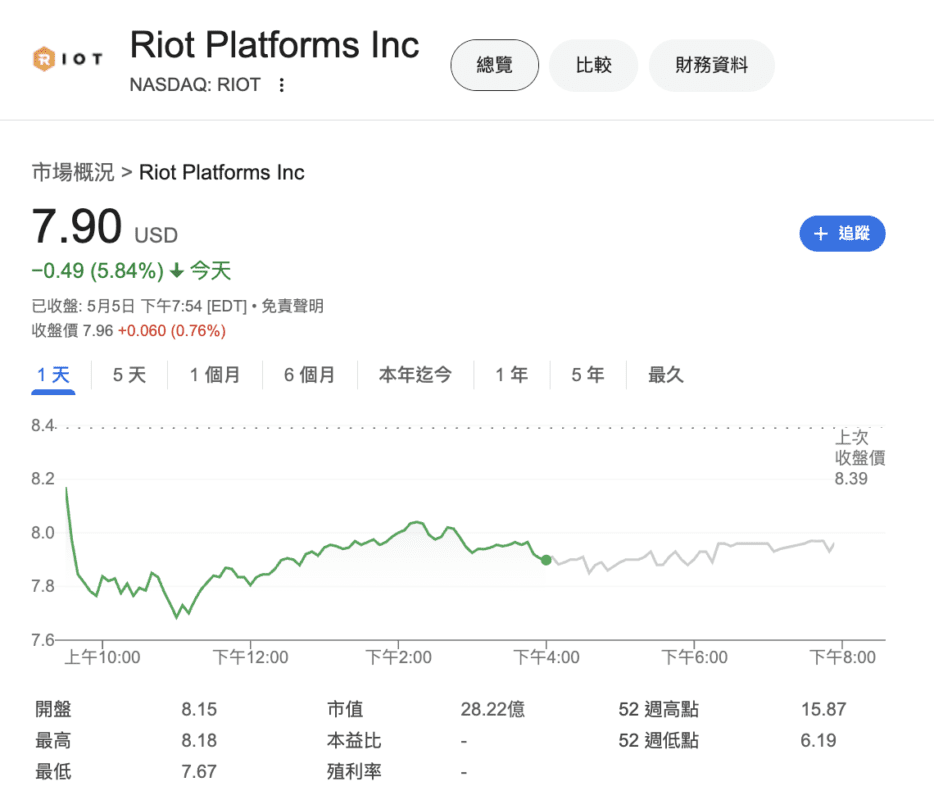The image size is (934, 800).
Task: Open the 財務資料 financials tab
Action: tap(711, 65)
